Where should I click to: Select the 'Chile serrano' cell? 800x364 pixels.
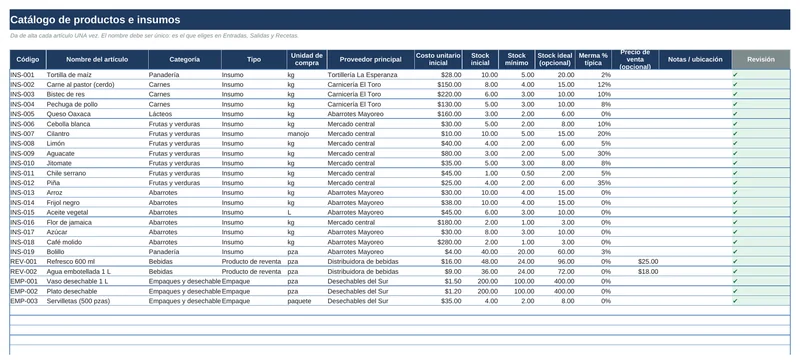pyautogui.click(x=97, y=173)
